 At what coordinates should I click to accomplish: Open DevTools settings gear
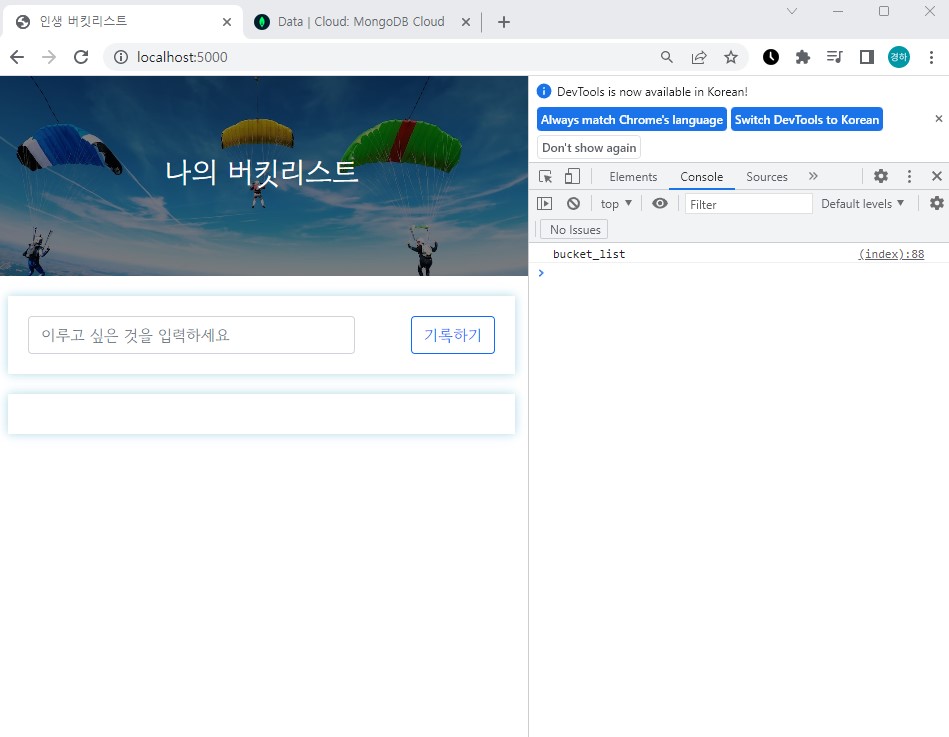881,176
